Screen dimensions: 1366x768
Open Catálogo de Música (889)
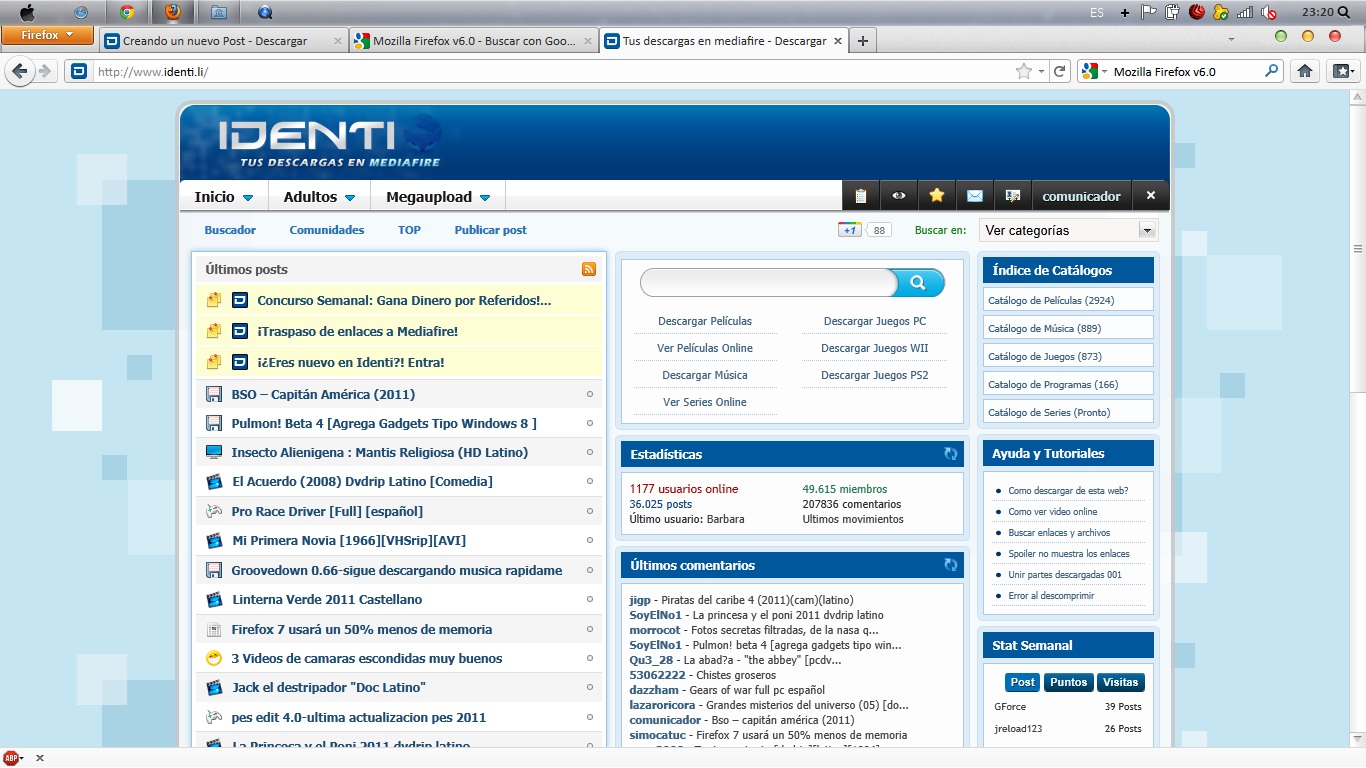pos(1068,328)
